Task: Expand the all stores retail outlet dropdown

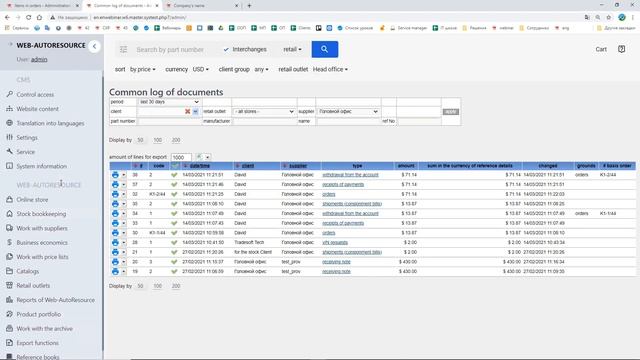Action: pos(264,111)
